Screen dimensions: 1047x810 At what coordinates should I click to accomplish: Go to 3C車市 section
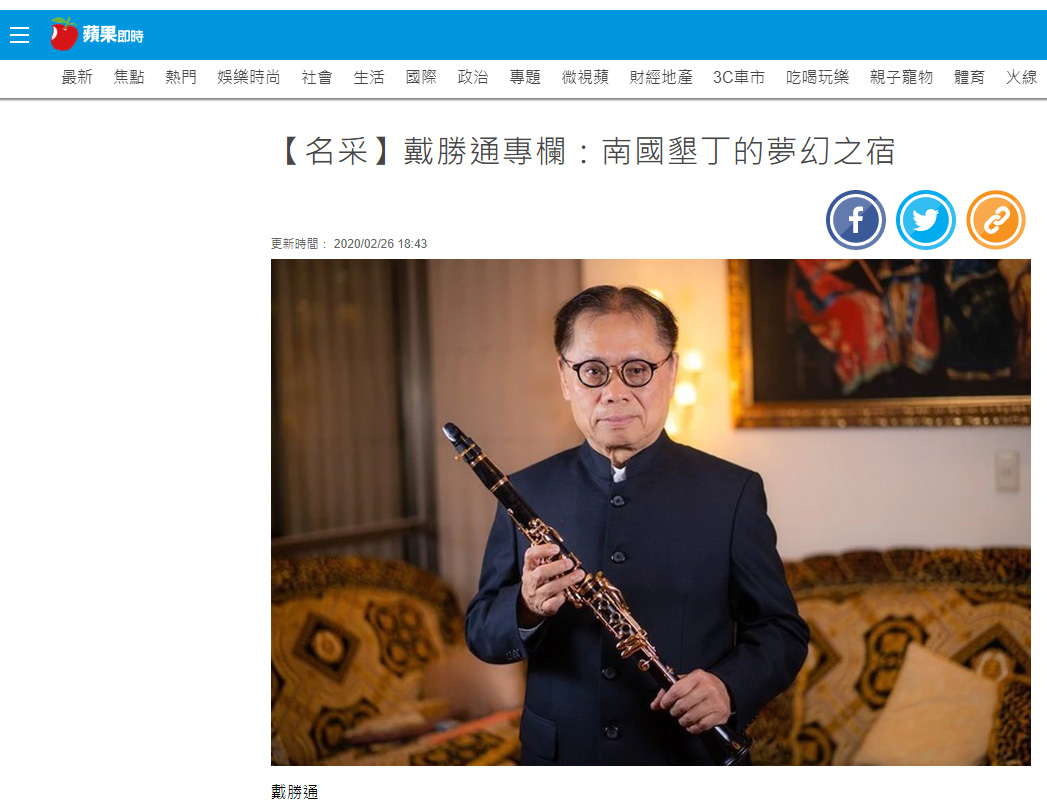click(x=739, y=77)
